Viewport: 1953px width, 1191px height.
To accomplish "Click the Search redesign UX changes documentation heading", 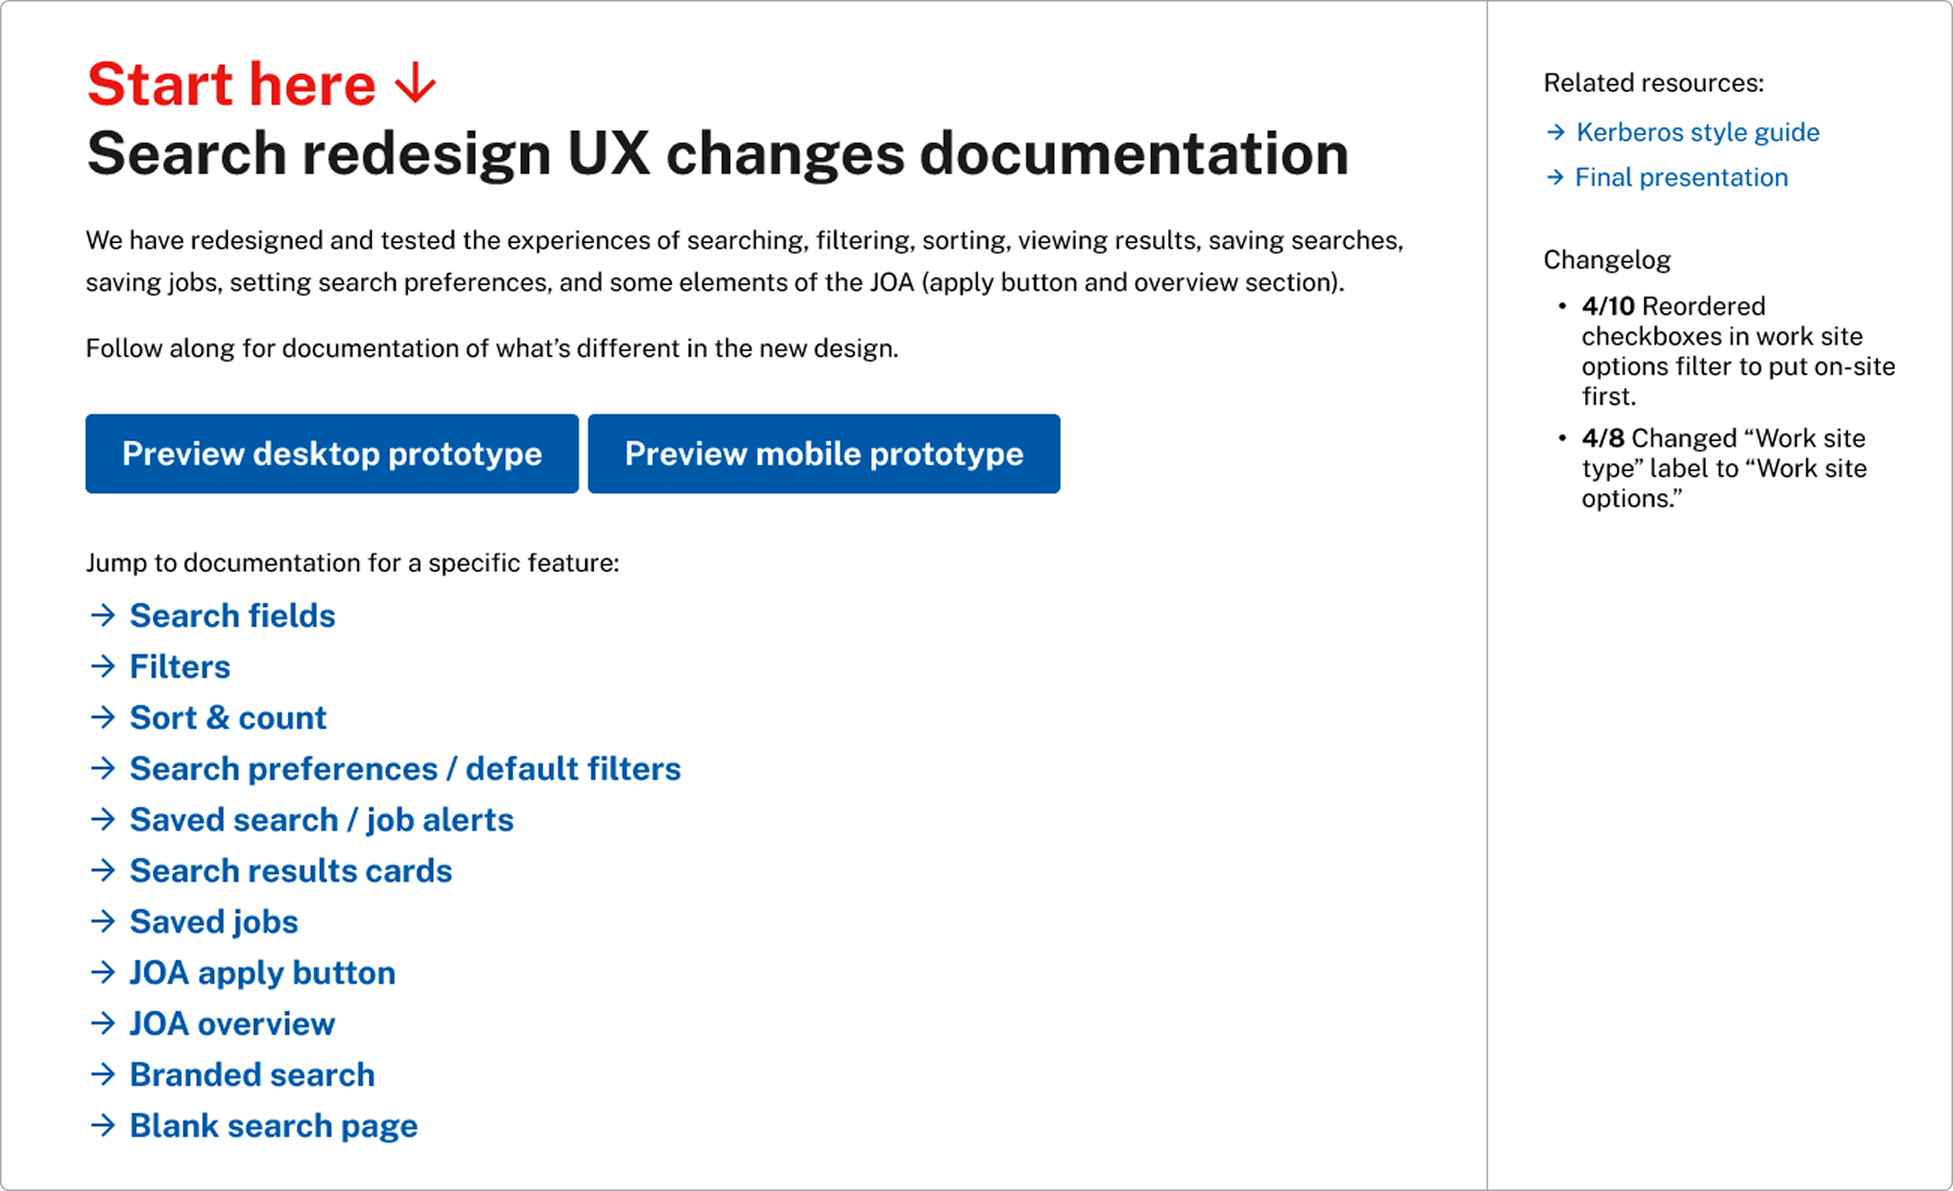I will (x=717, y=154).
